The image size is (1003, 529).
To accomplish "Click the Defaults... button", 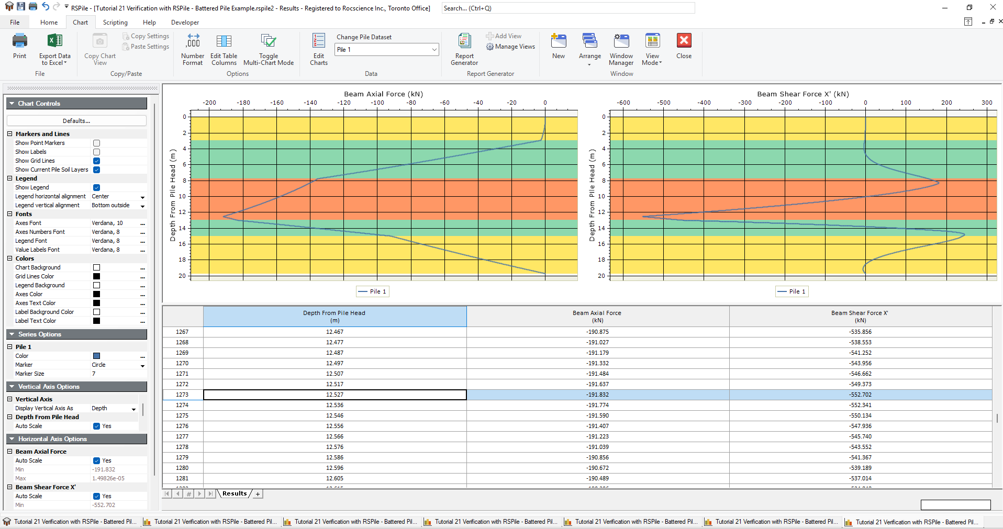I will coord(77,120).
